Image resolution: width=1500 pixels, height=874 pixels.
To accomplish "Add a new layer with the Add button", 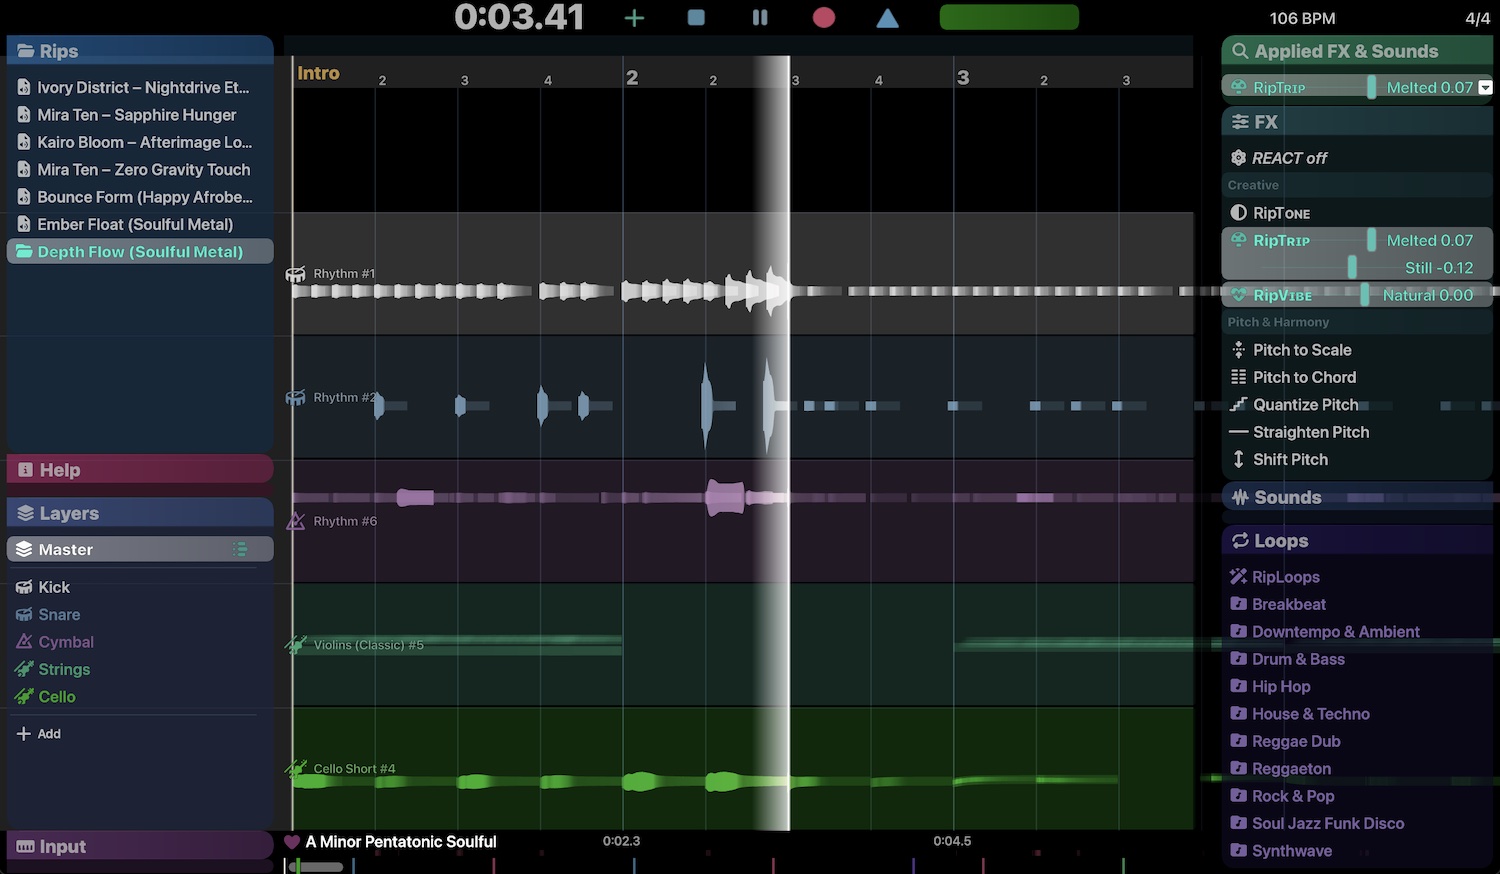I will tap(39, 733).
